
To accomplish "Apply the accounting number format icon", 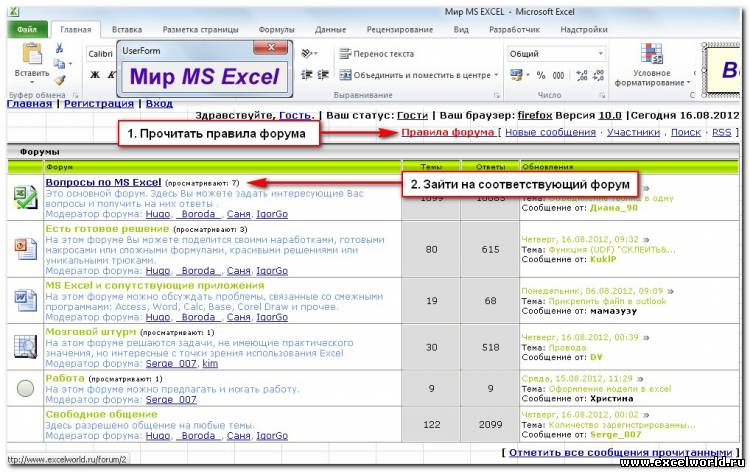I will click(516, 75).
